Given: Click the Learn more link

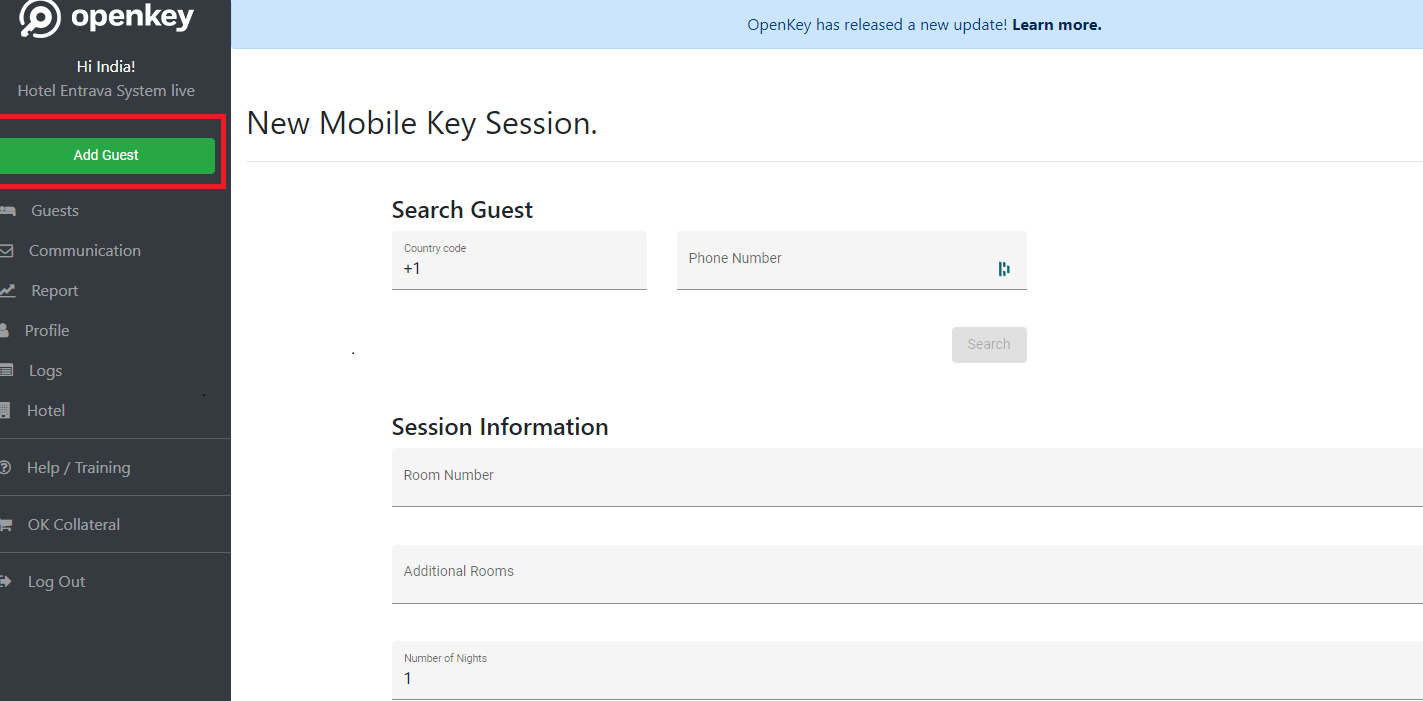Looking at the screenshot, I should pyautogui.click(x=1055, y=24).
